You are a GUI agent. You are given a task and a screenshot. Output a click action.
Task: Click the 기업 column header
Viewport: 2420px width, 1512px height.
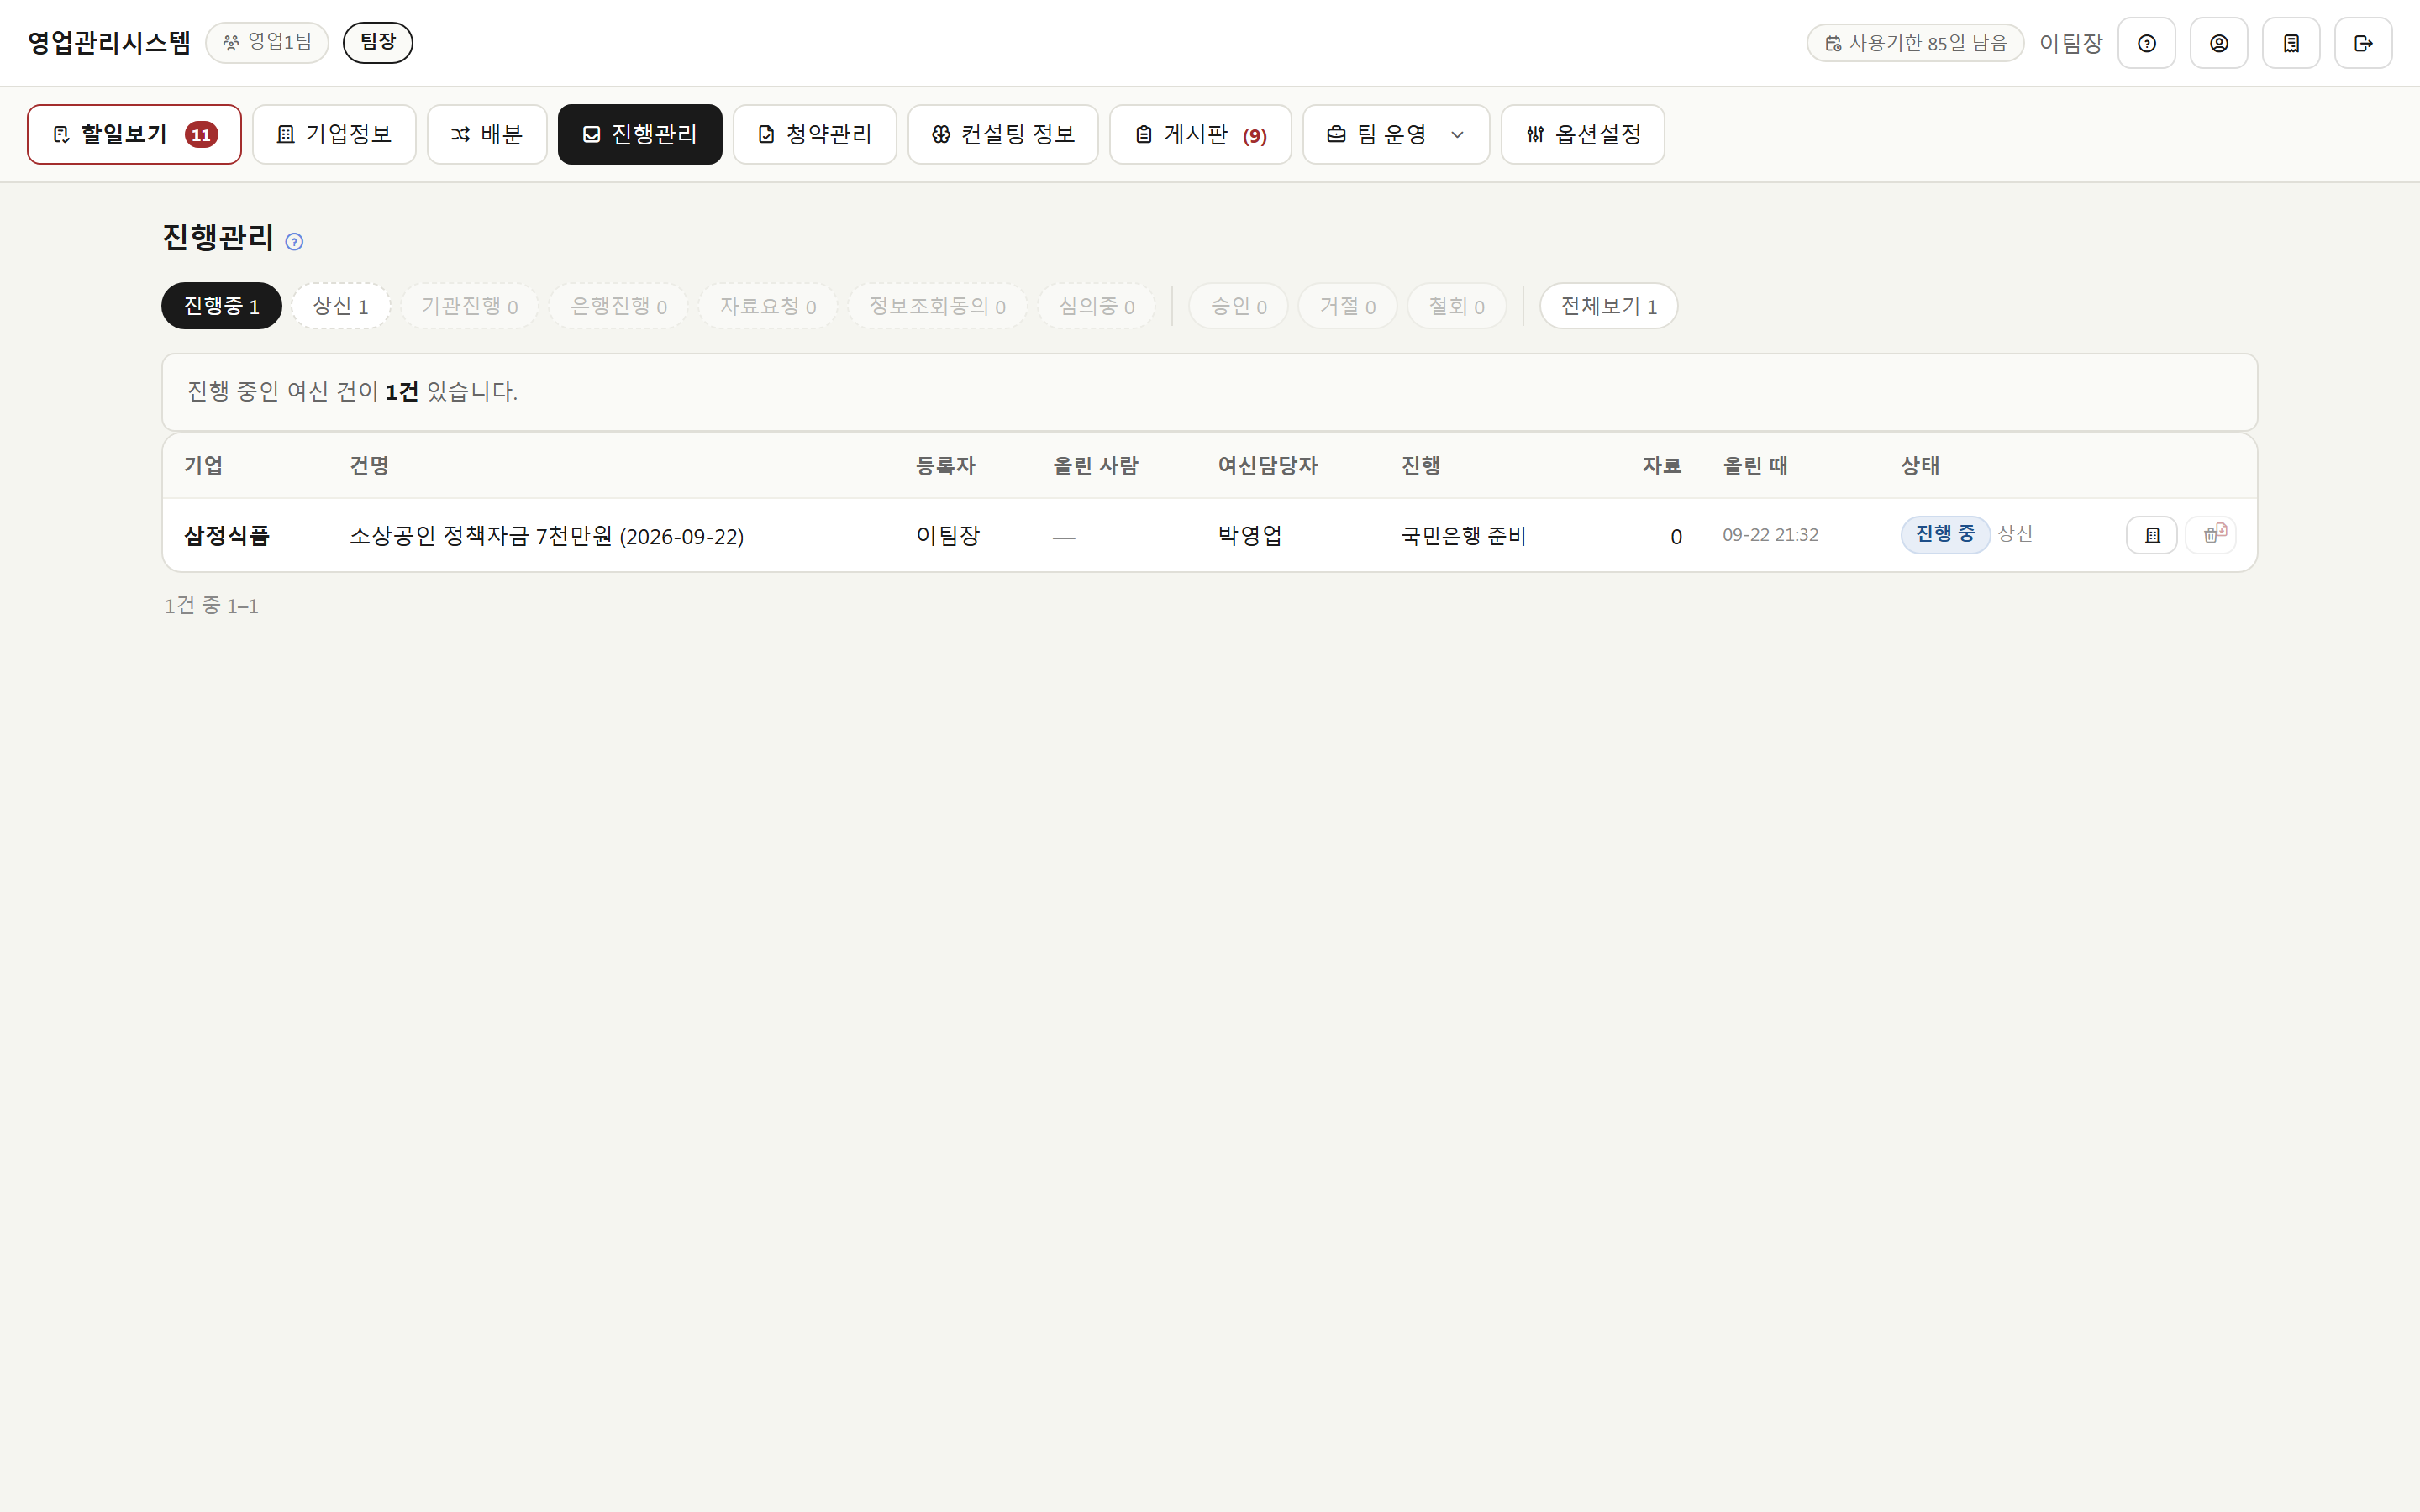[x=204, y=466]
